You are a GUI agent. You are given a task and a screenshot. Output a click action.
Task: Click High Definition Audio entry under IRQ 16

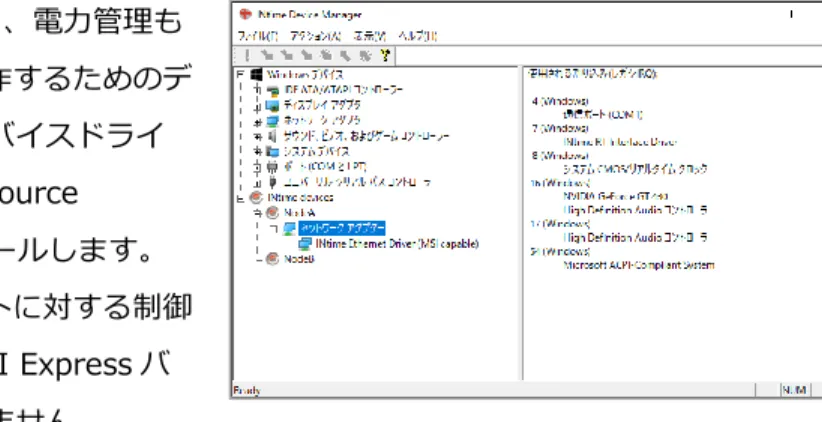(x=636, y=210)
